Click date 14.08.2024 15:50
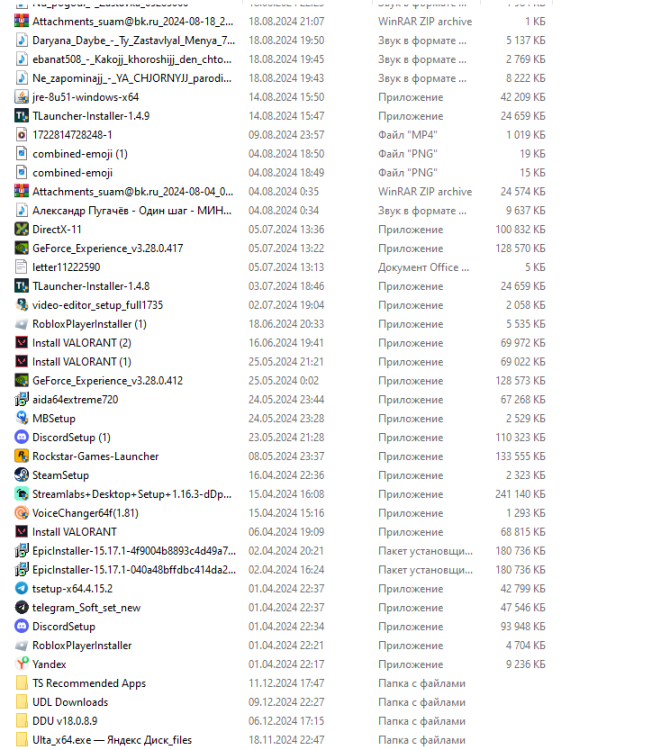Viewport: 670px width, 750px height. coord(286,97)
